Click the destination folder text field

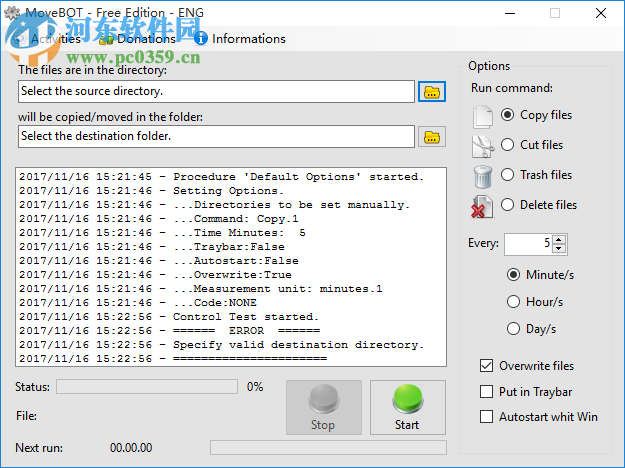coord(216,136)
